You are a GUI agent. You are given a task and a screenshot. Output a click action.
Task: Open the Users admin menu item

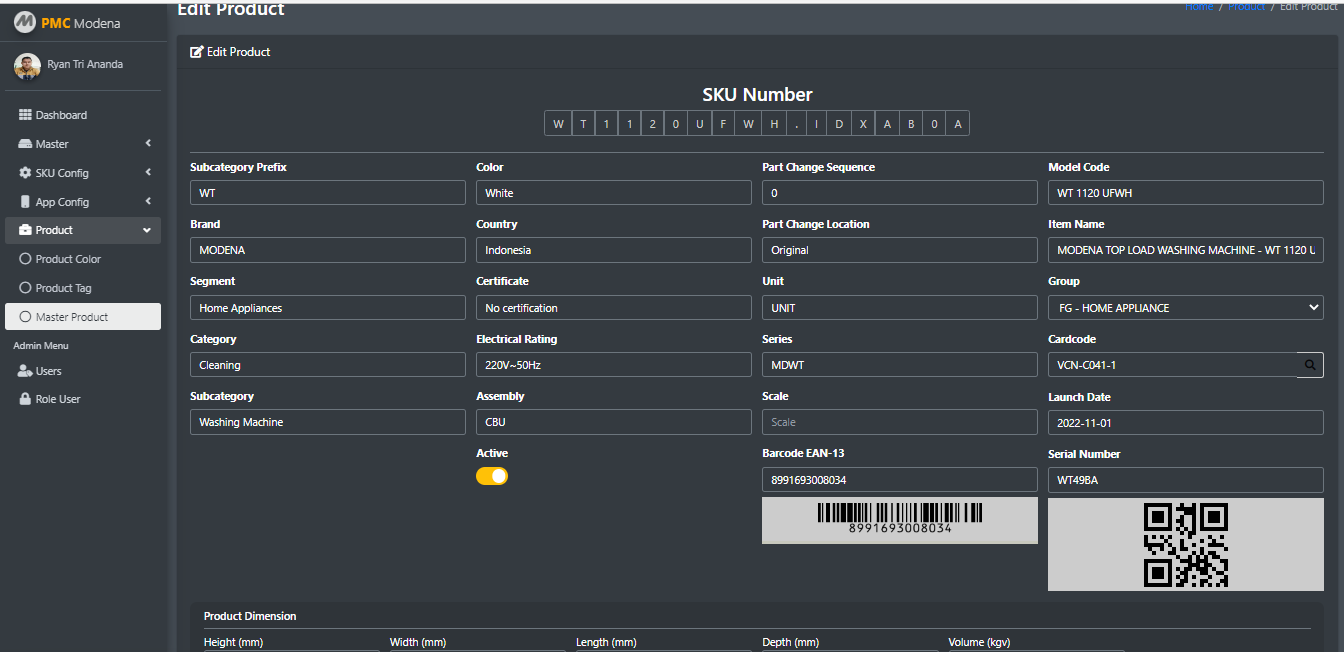(83, 371)
